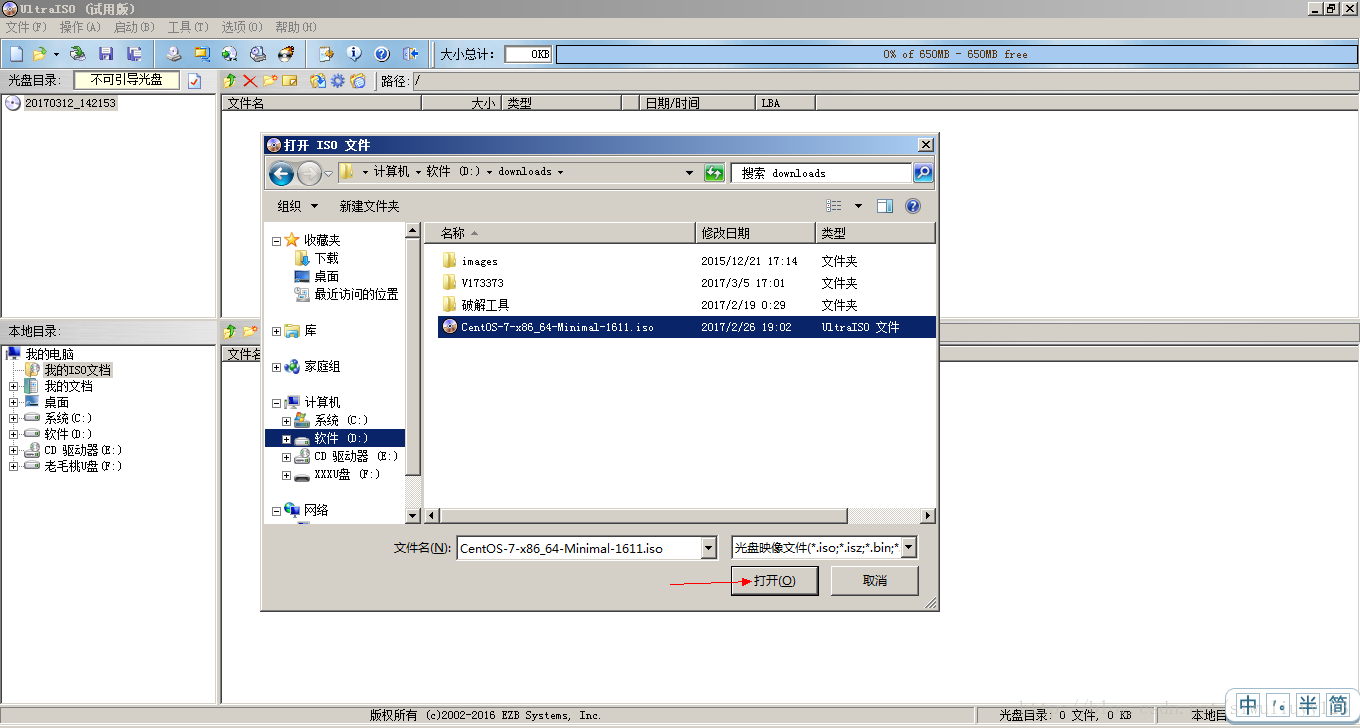
Task: Click the Compress ISO icon in toolbar
Action: click(x=202, y=54)
